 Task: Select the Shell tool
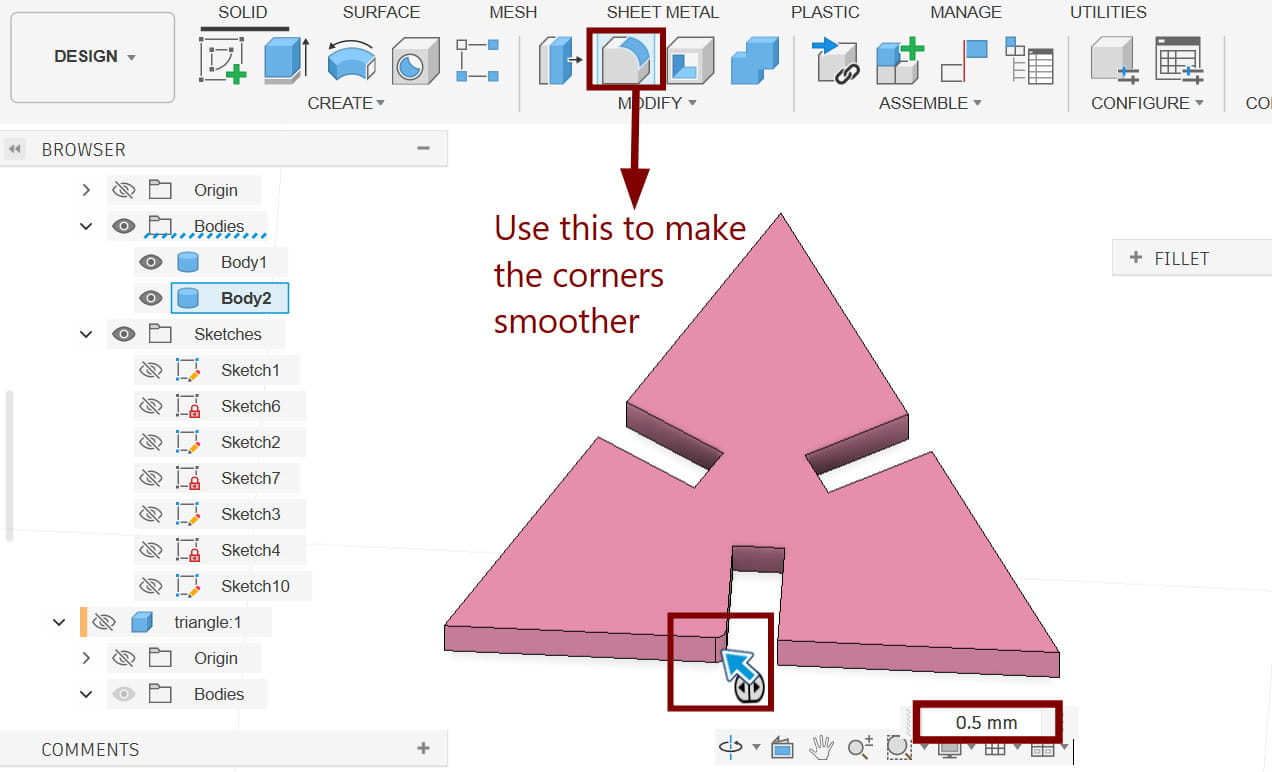click(x=690, y=60)
